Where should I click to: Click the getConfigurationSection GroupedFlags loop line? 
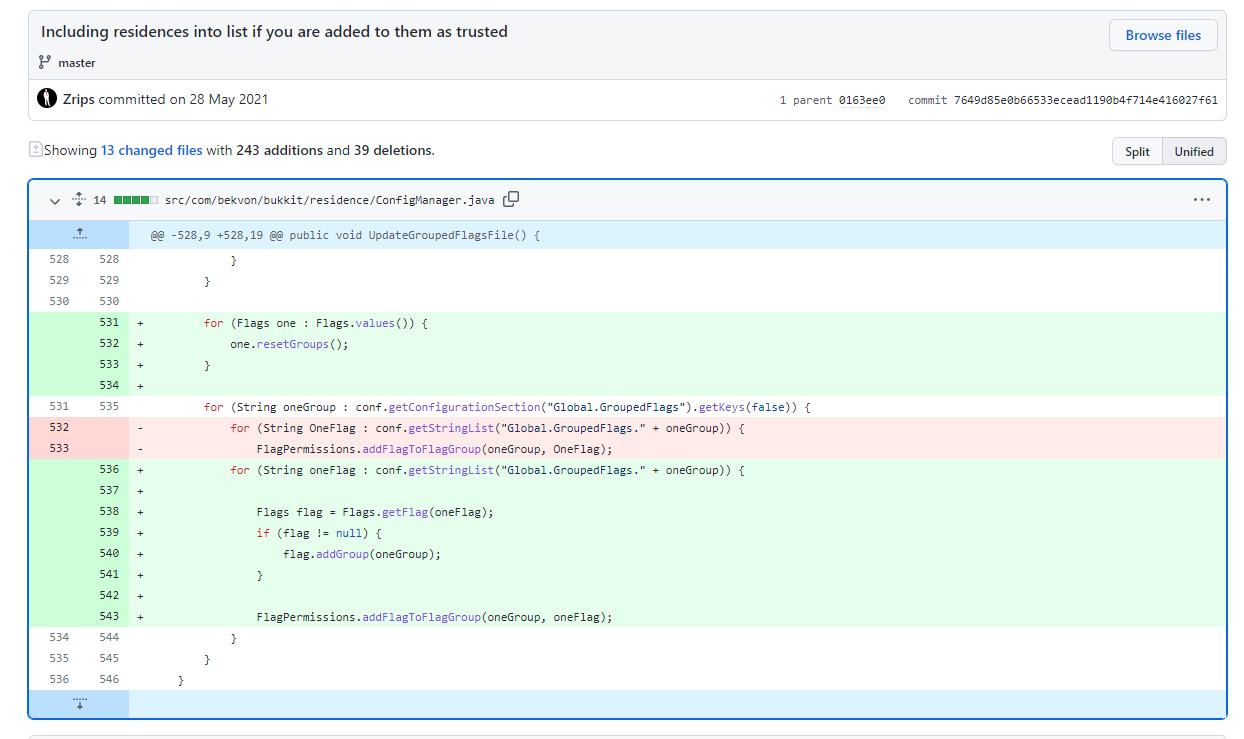coord(507,407)
